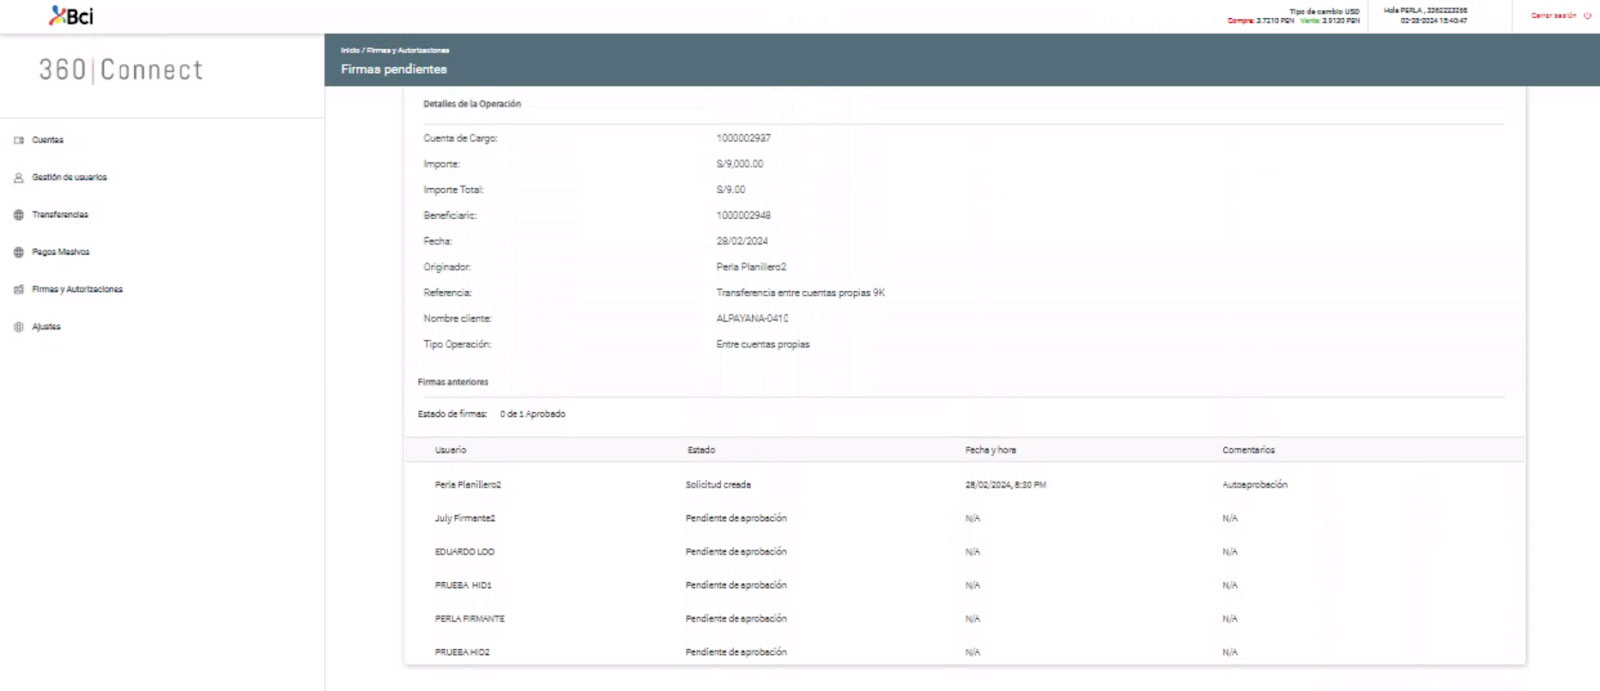Viewport: 1600px width, 691px height.
Task: Click the Cuentas card icon in sidebar
Action: point(18,140)
